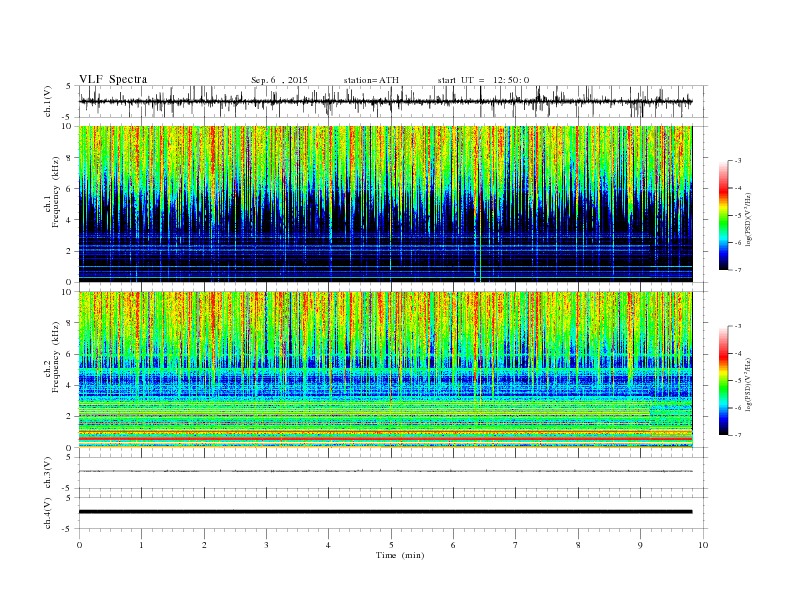Click the ch.1 voltage waveform trace at the top
This screenshot has height=612, width=792.
point(385,101)
